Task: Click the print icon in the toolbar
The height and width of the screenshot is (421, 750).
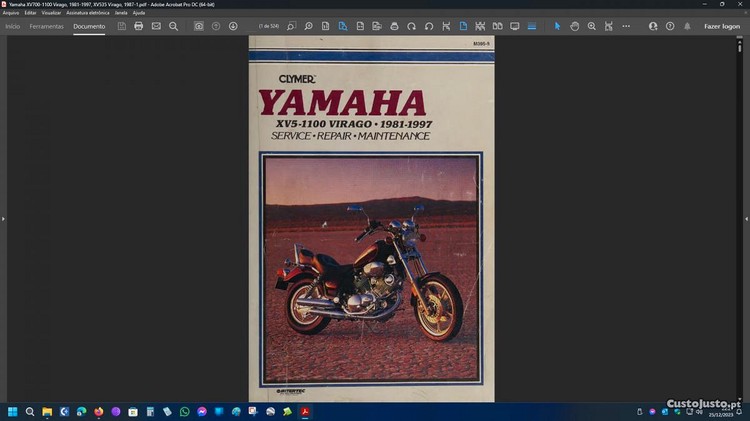Action: tap(139, 26)
